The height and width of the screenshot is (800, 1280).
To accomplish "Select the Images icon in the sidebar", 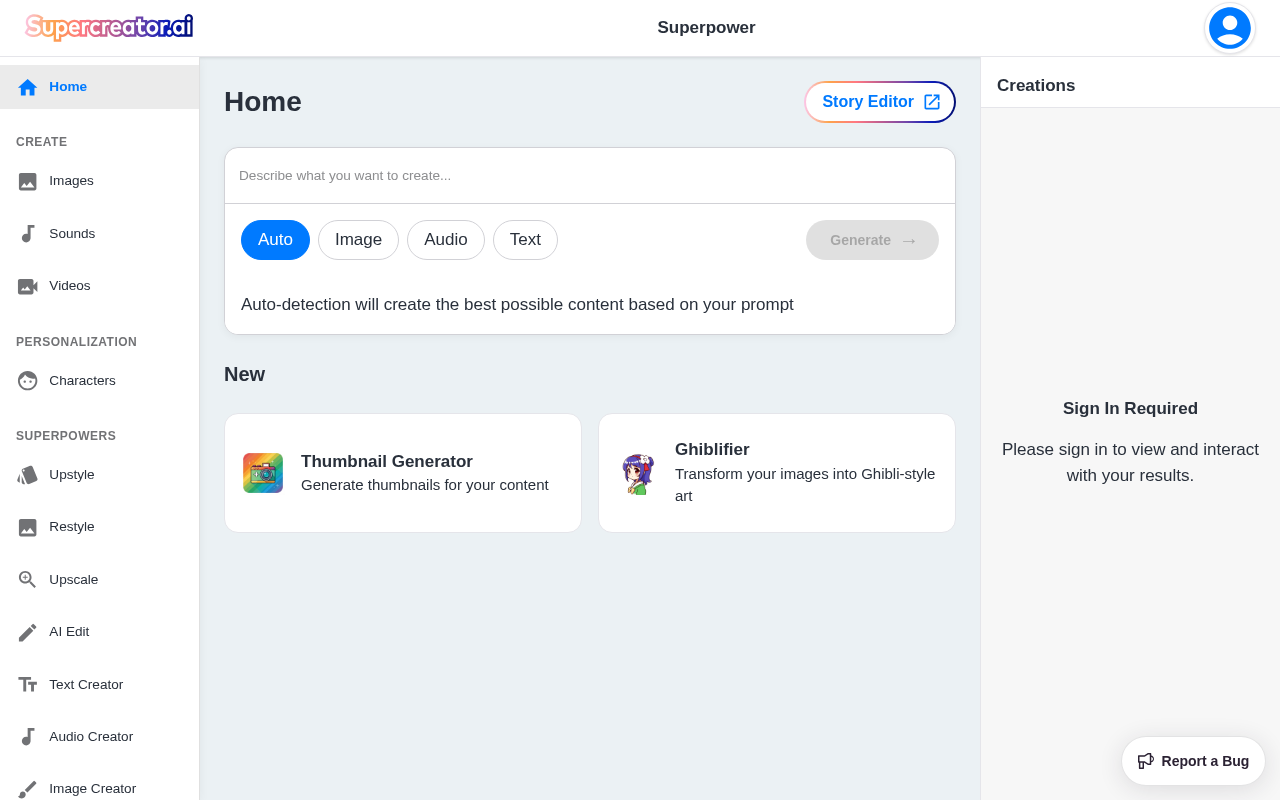I will [x=27, y=181].
